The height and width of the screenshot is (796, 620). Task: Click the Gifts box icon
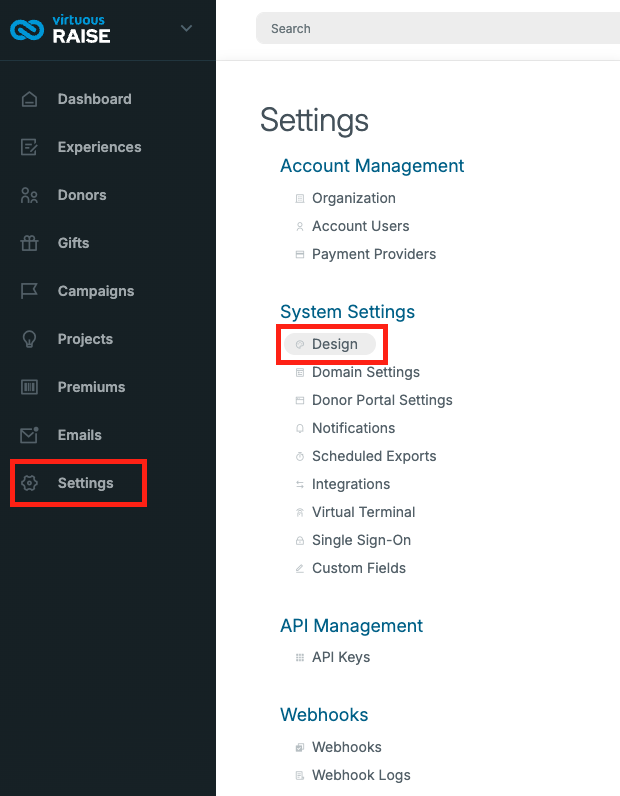[29, 243]
